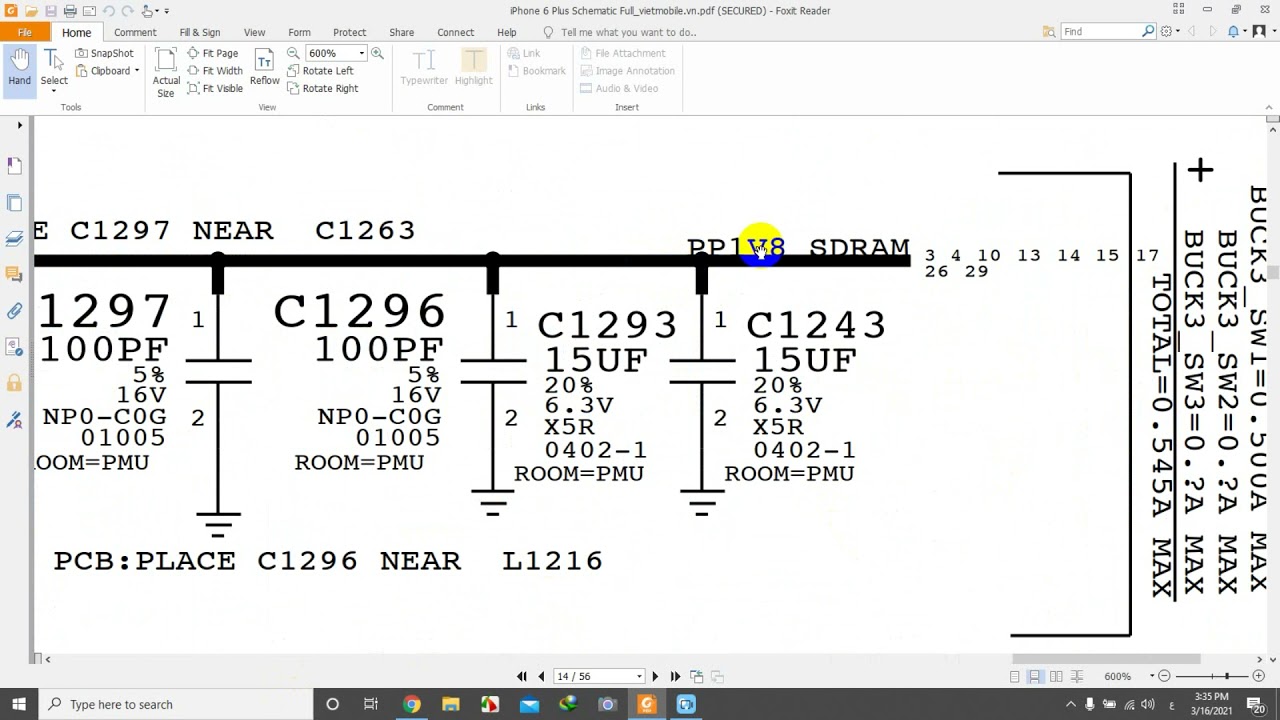This screenshot has height=720, width=1280.
Task: Open the zoom percentage dropdown in ribbon
Action: tap(361, 53)
